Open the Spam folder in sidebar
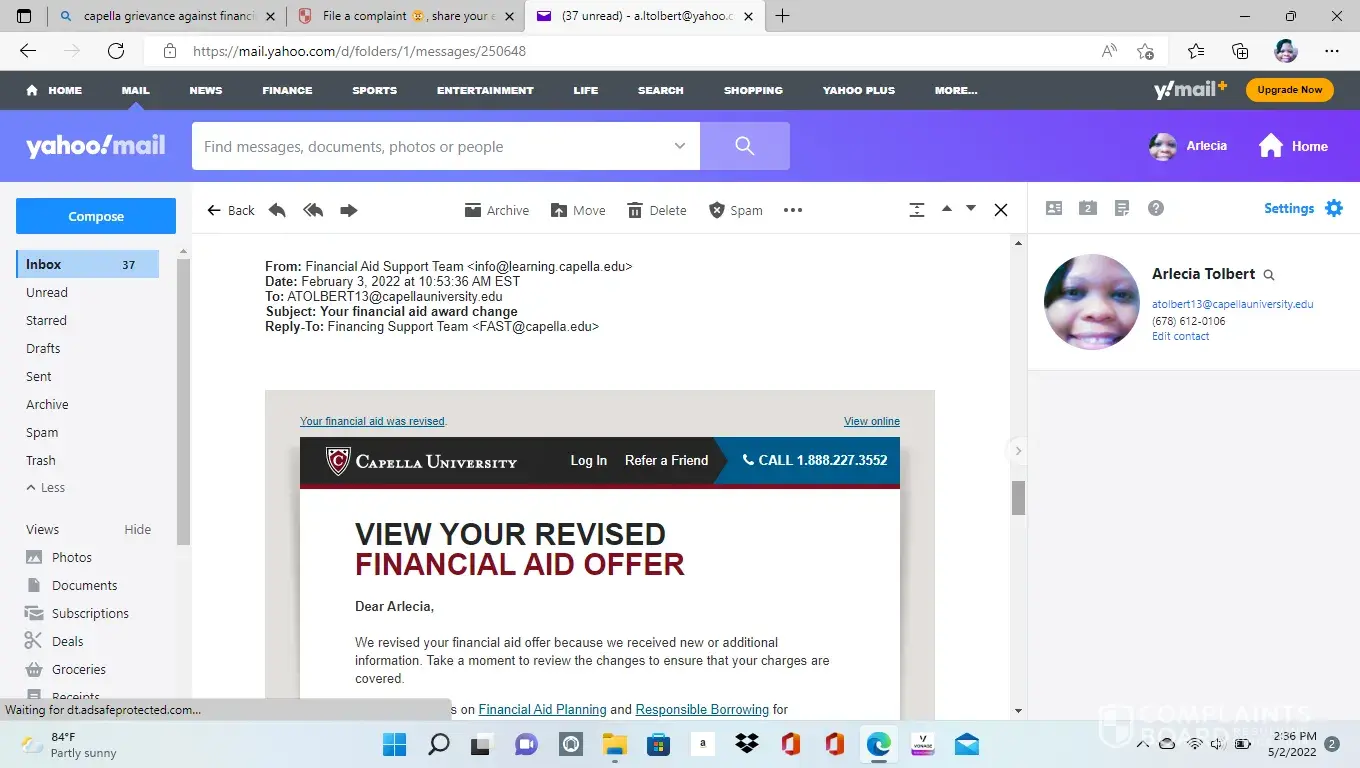Viewport: 1360px width, 768px height. (x=42, y=432)
